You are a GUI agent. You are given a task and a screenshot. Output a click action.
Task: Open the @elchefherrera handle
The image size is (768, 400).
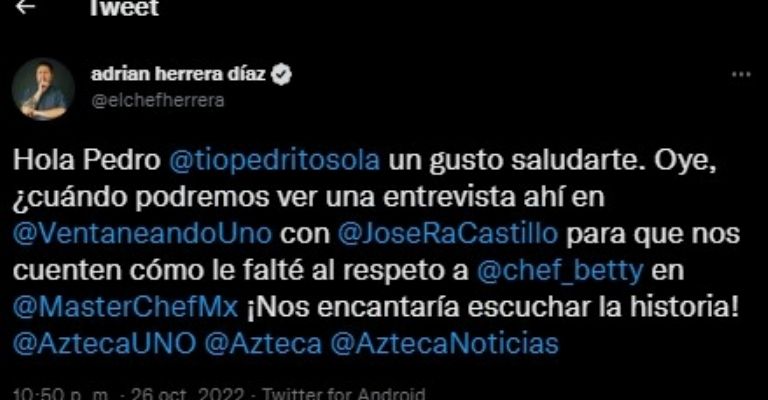[x=158, y=100]
